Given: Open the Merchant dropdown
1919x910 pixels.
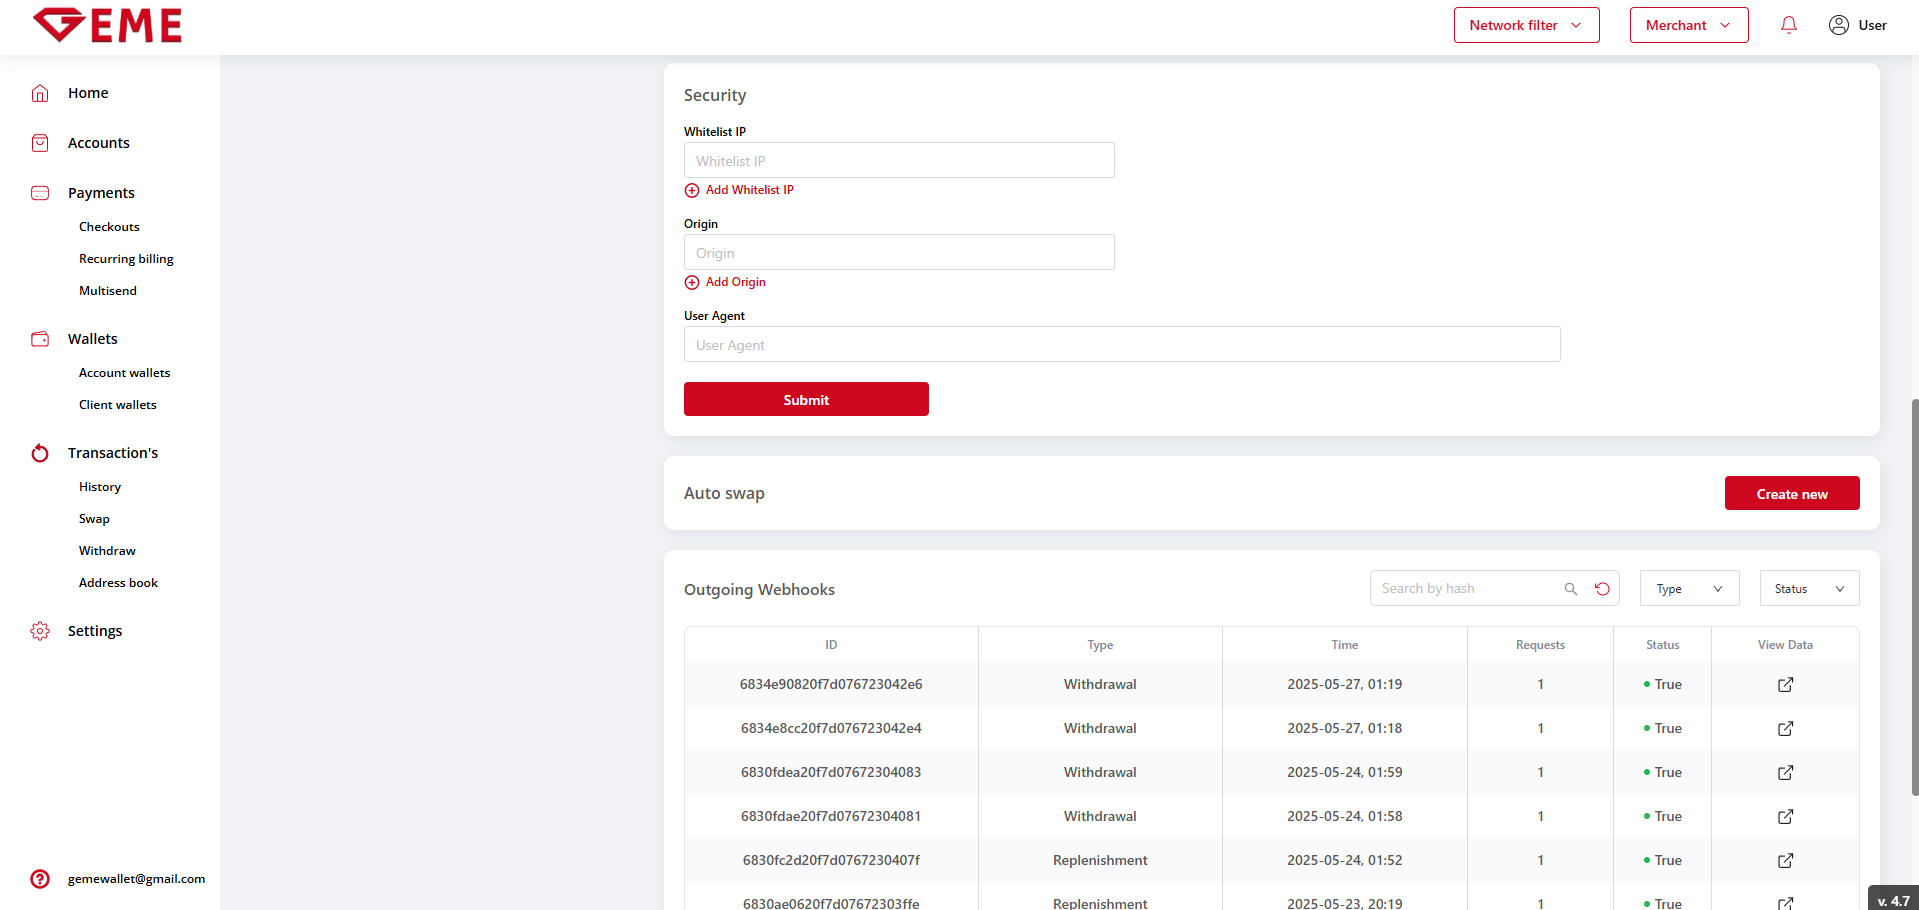Looking at the screenshot, I should 1688,25.
